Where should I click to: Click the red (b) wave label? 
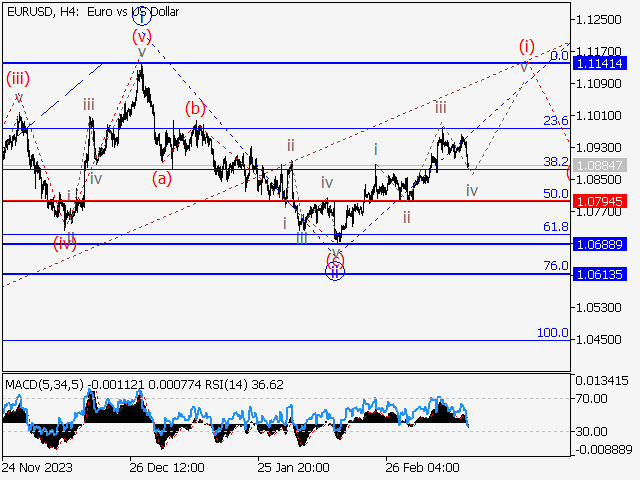(x=194, y=108)
